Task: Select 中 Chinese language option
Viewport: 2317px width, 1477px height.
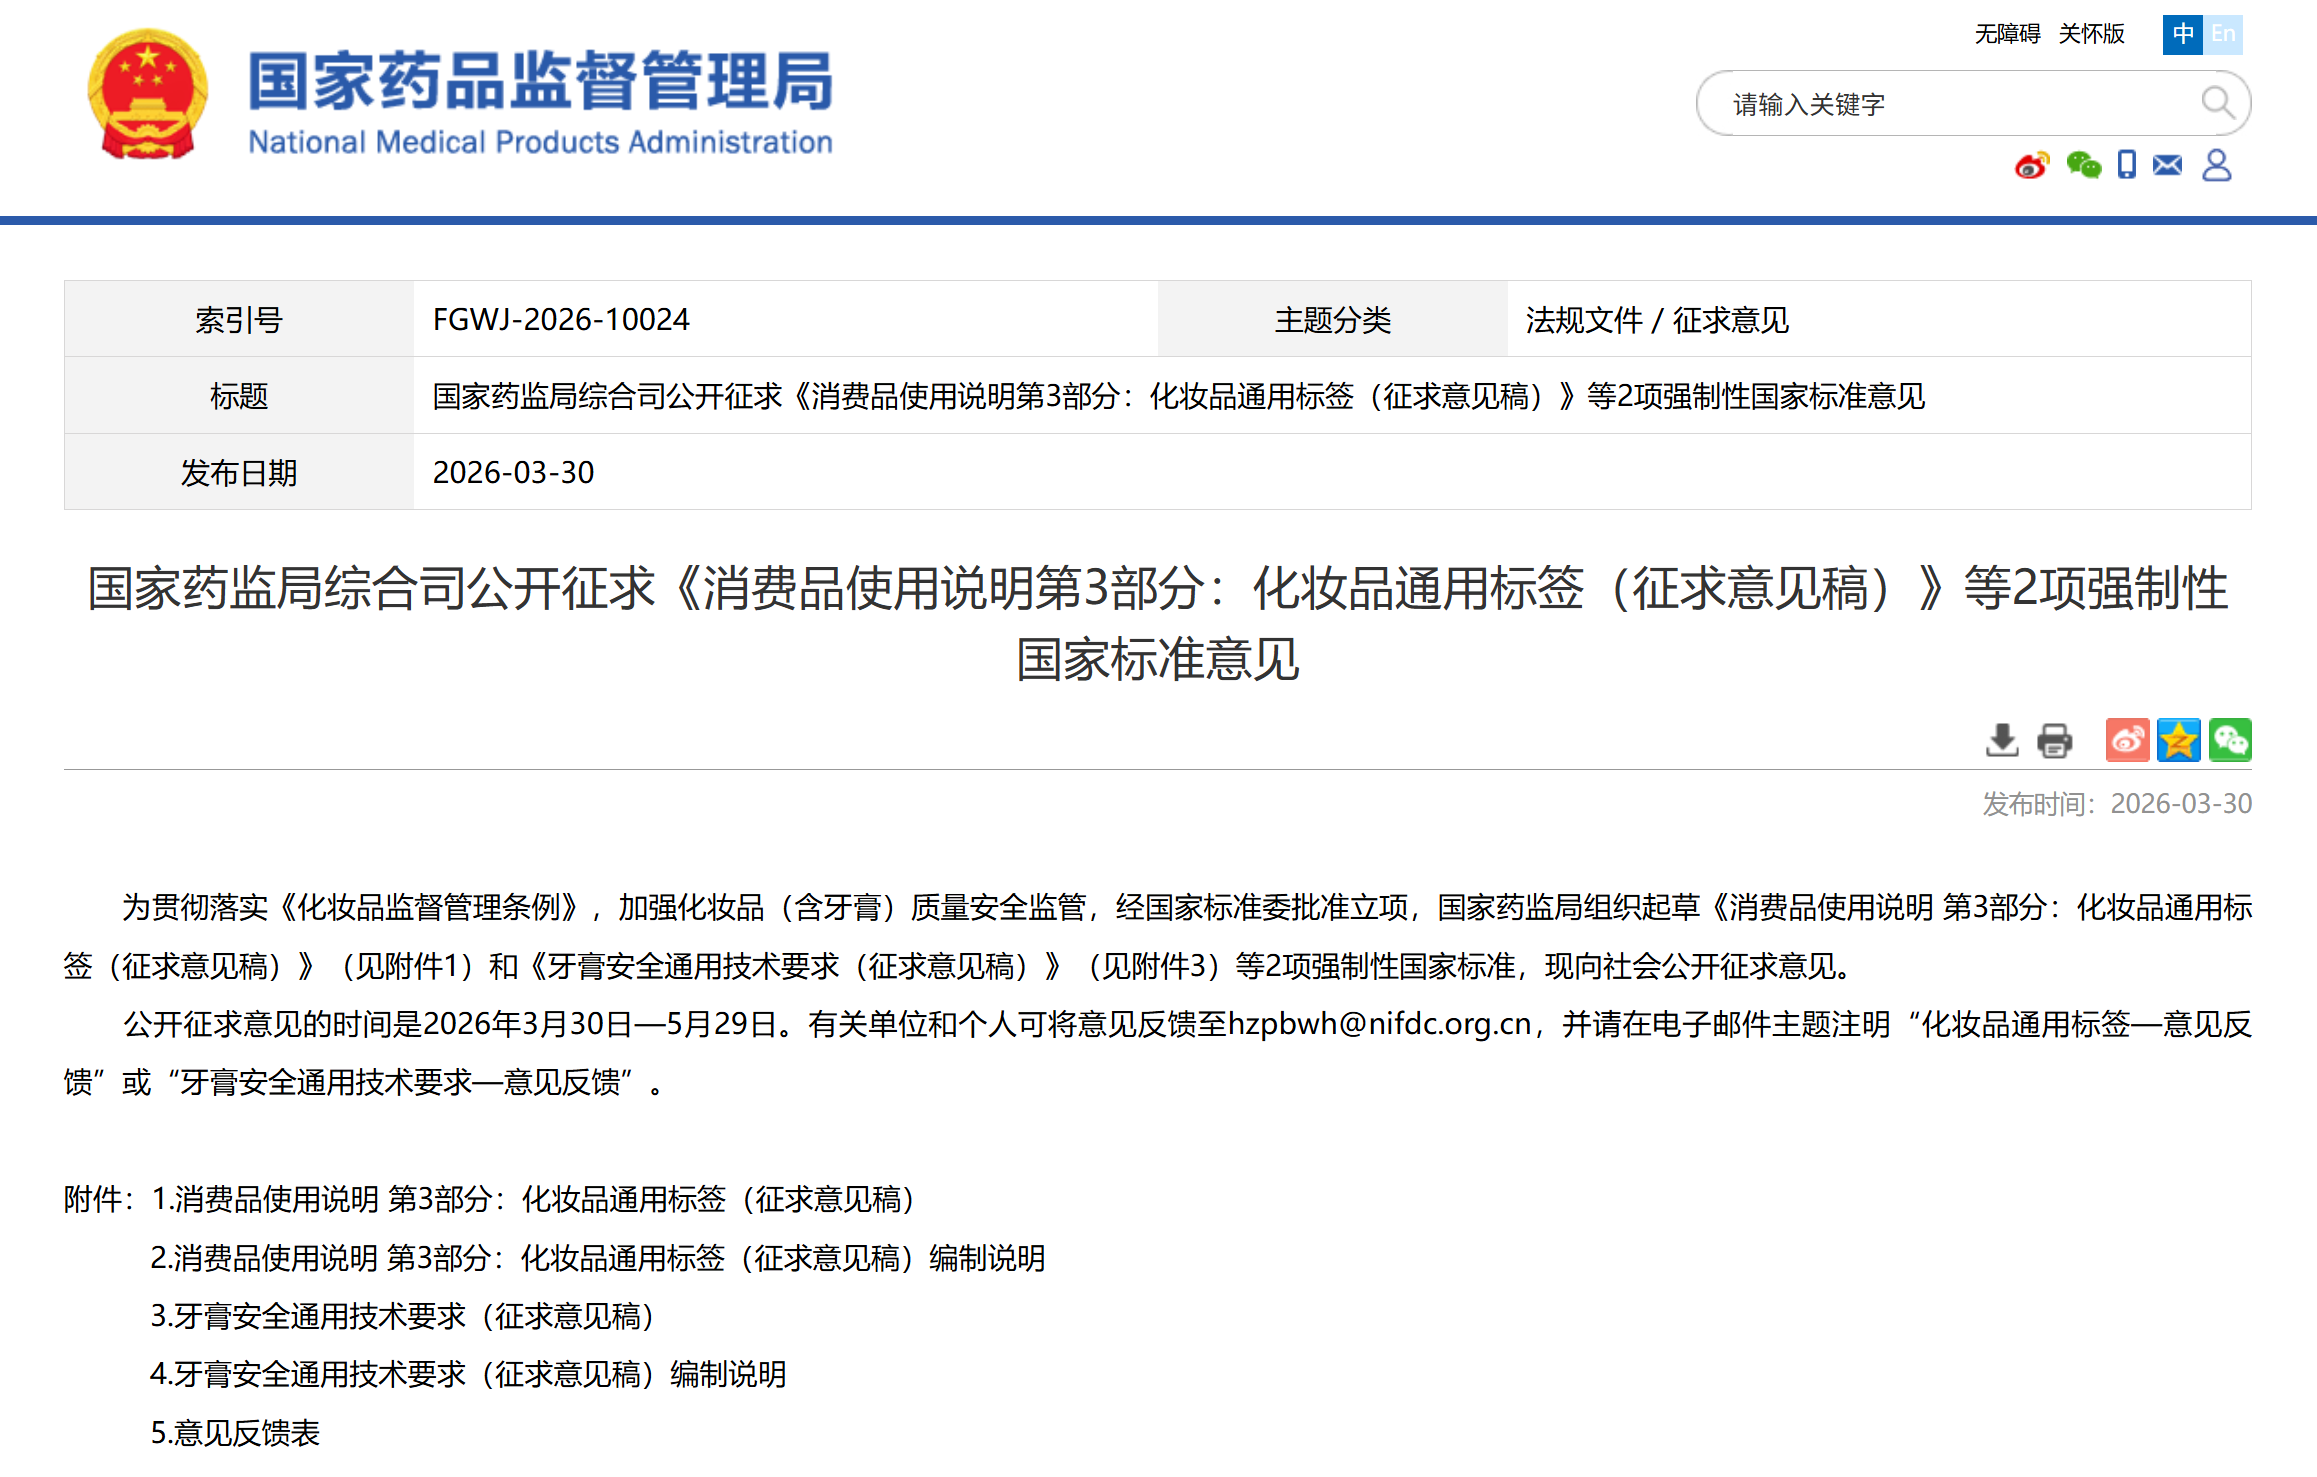Action: pos(2182,34)
